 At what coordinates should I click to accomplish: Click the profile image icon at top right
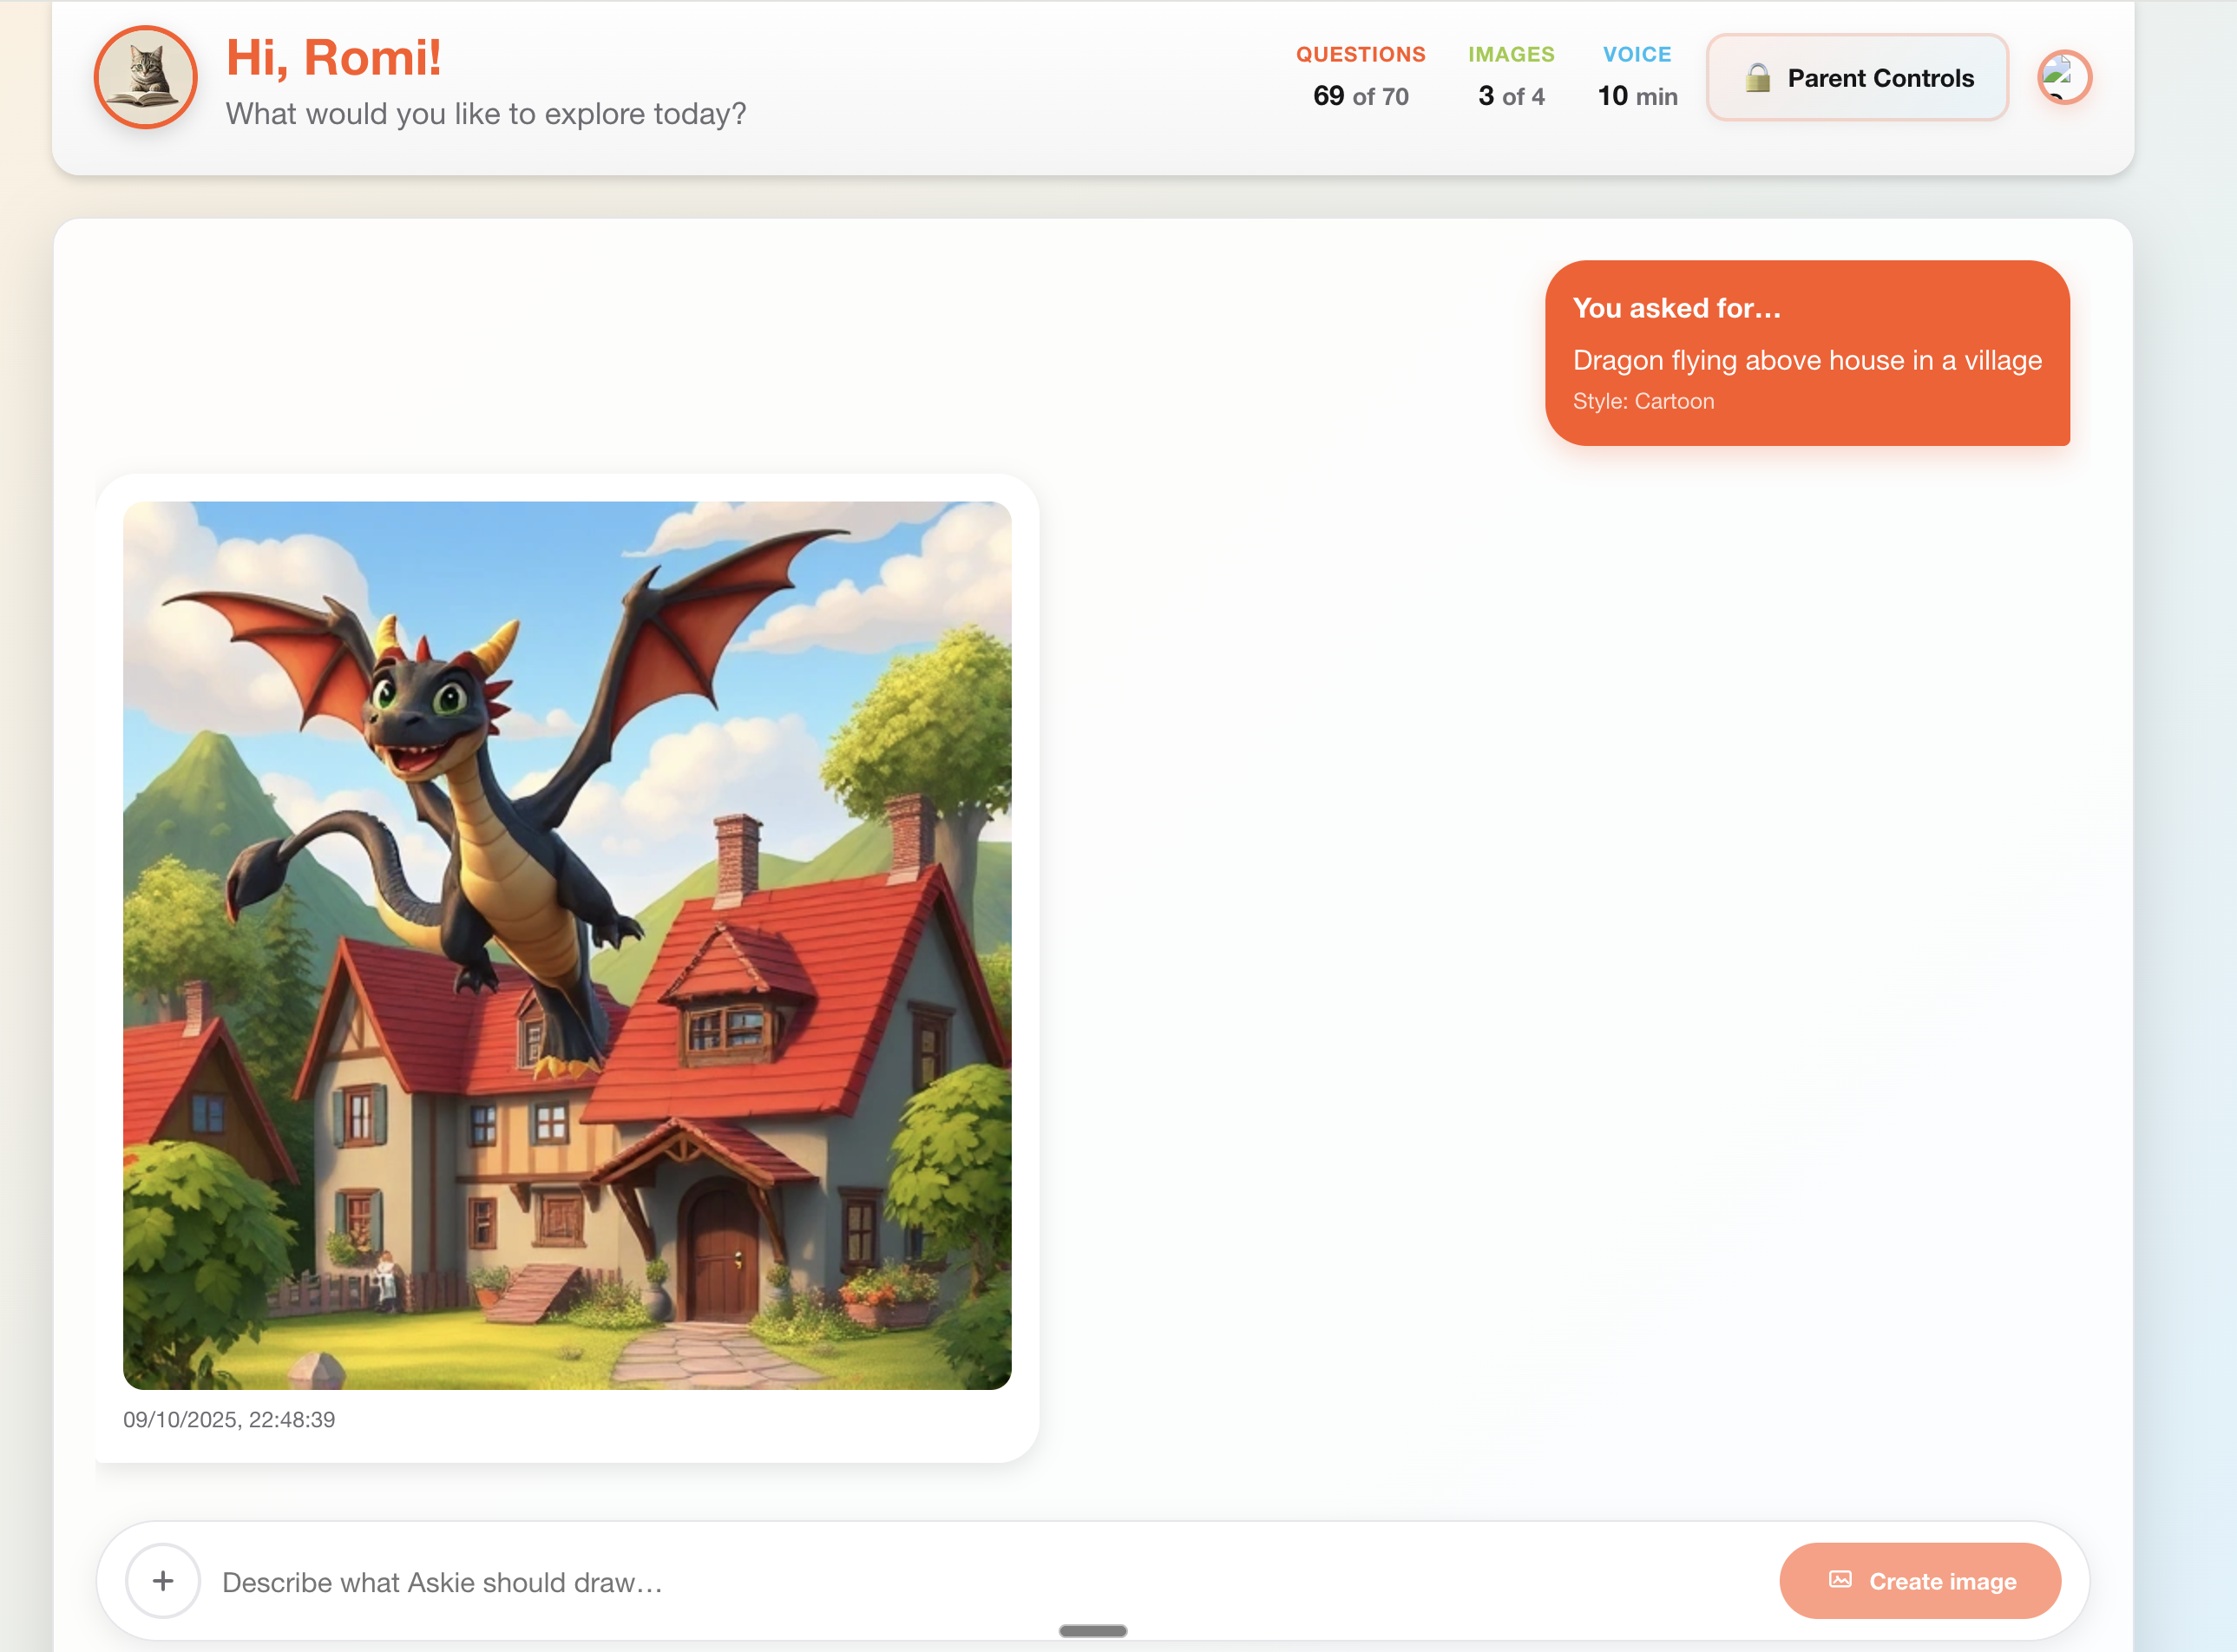coord(2065,76)
